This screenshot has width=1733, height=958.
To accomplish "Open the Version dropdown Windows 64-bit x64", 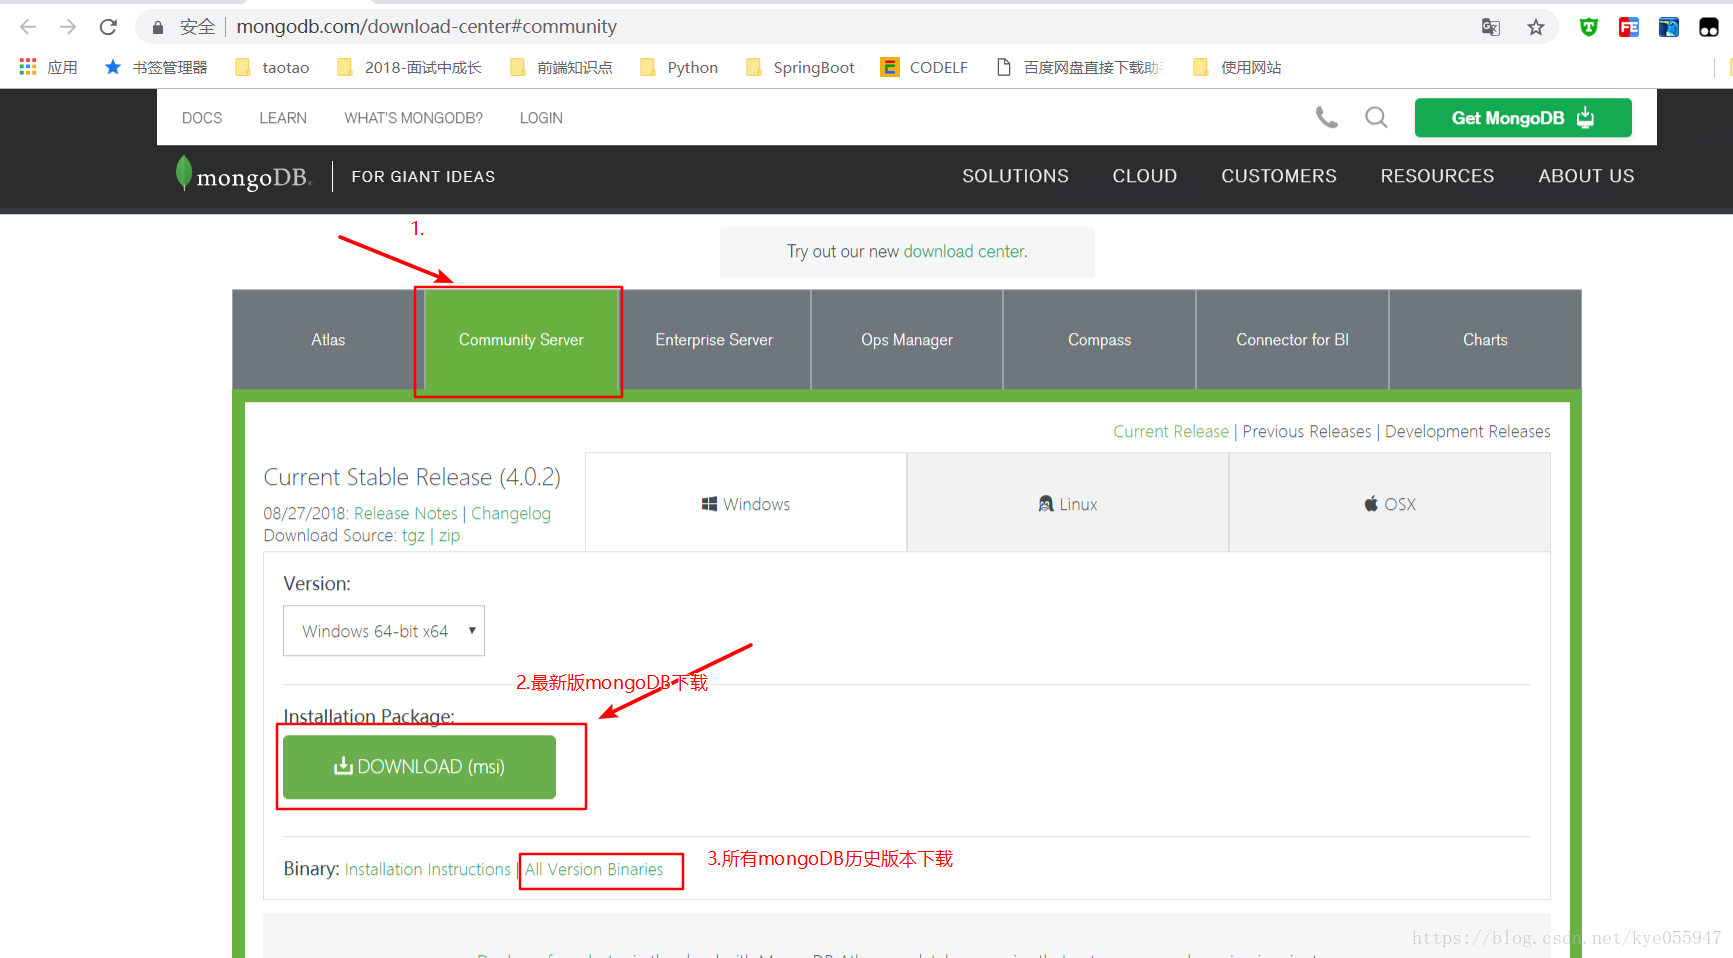I will coord(384,631).
